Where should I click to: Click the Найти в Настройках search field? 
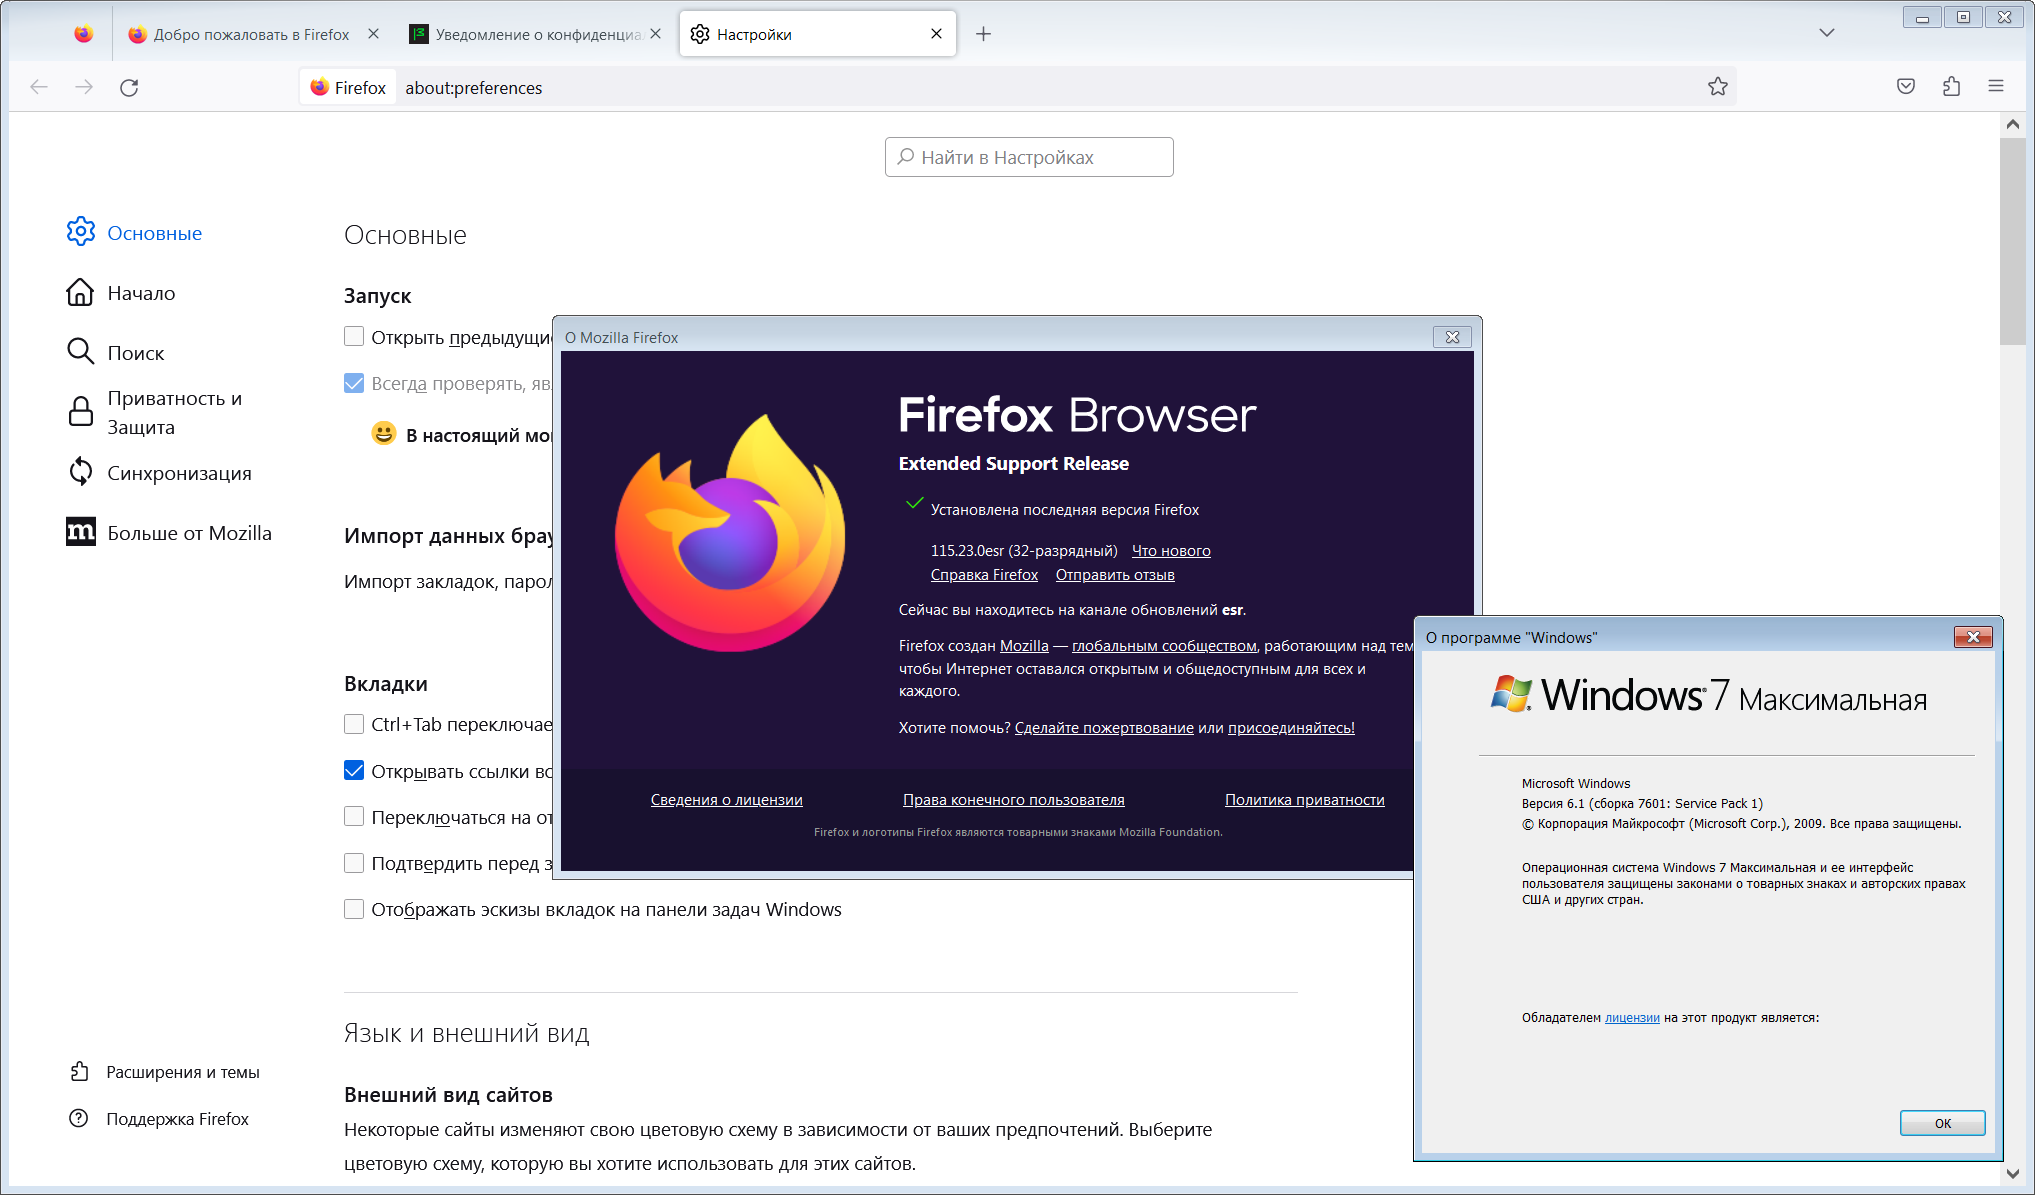(x=1029, y=157)
